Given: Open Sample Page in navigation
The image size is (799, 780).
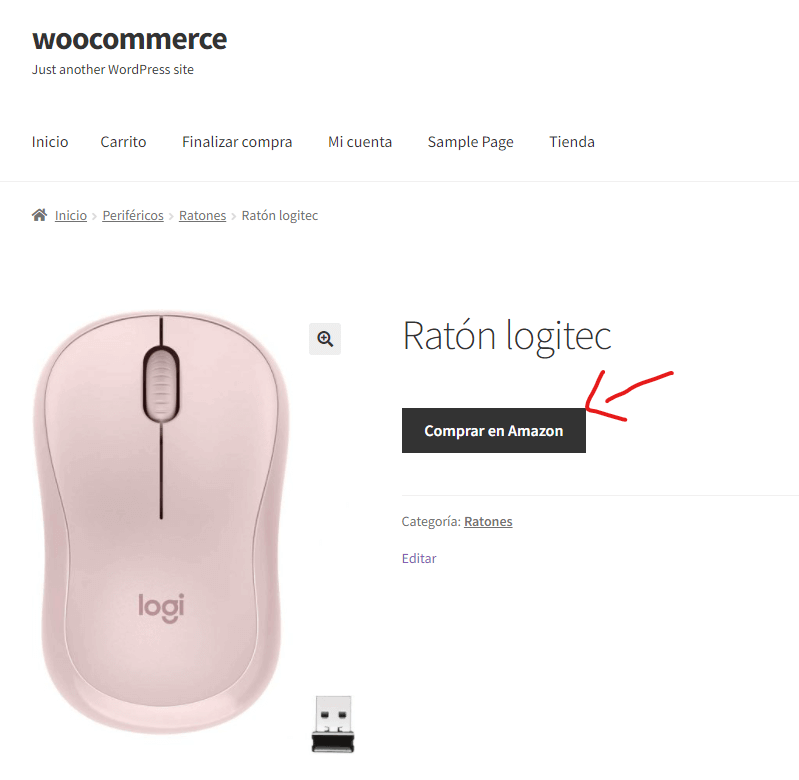Looking at the screenshot, I should point(470,142).
